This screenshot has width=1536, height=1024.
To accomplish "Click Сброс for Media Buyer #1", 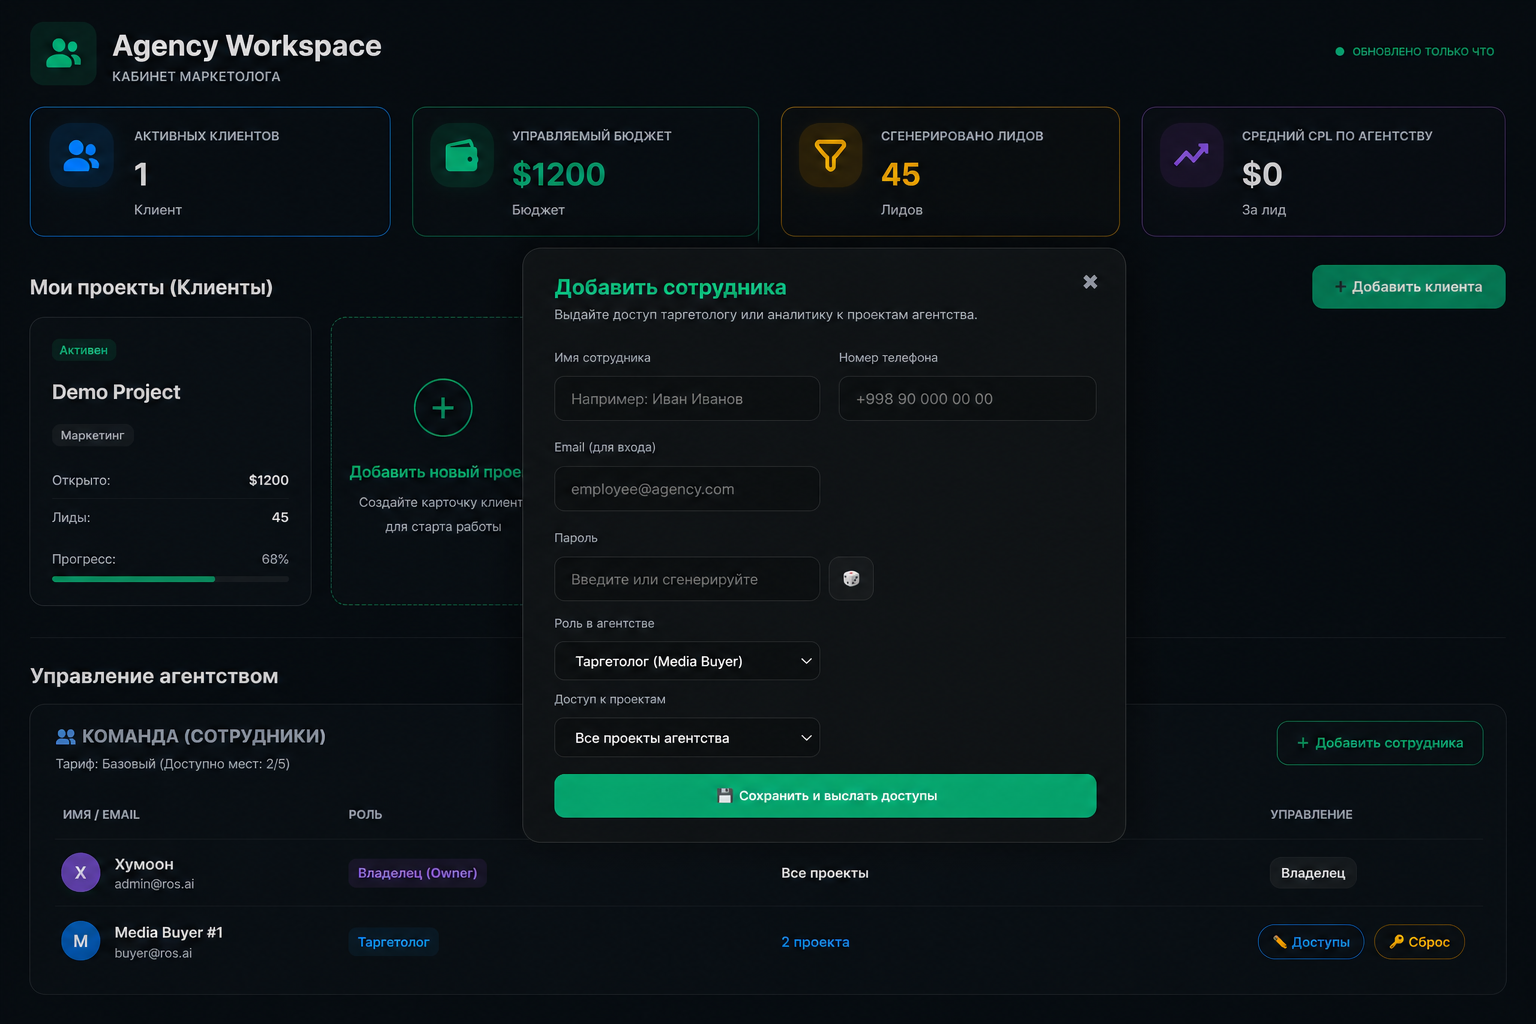I will 1419,942.
